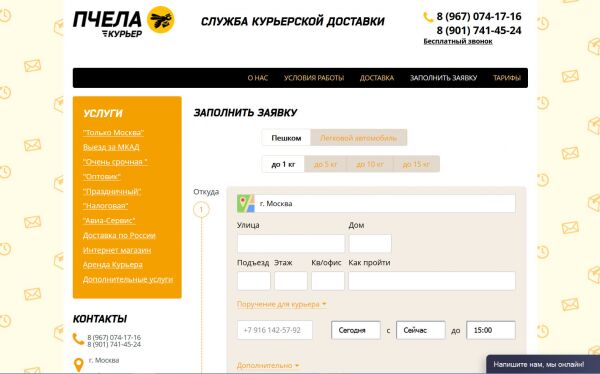This screenshot has width=600, height=374.
Task: Click the map pin icon in the city field
Action: 246,203
